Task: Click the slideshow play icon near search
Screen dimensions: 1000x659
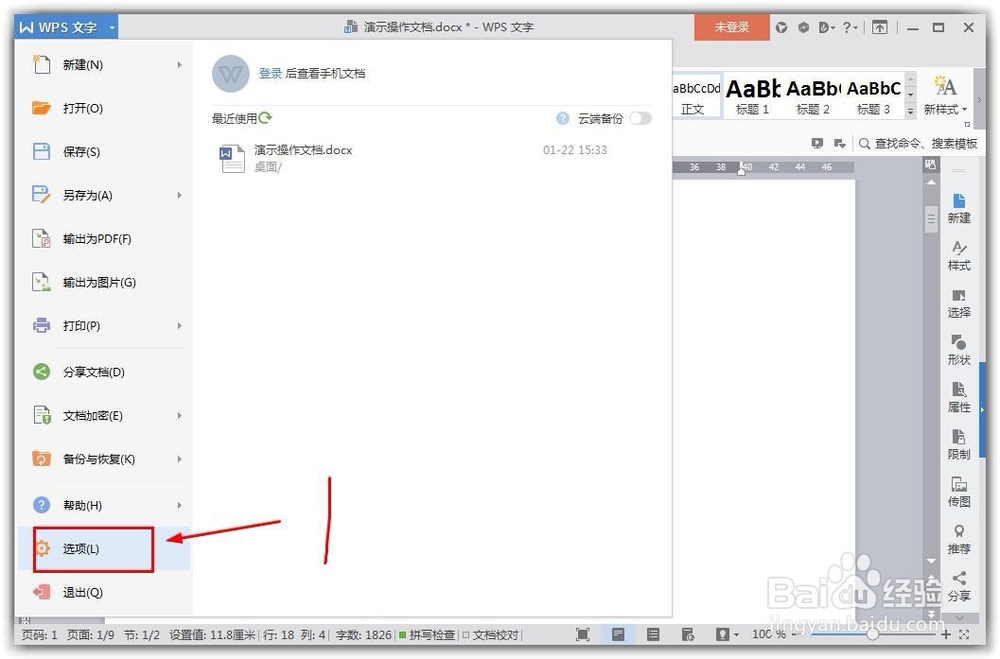Action: click(817, 144)
